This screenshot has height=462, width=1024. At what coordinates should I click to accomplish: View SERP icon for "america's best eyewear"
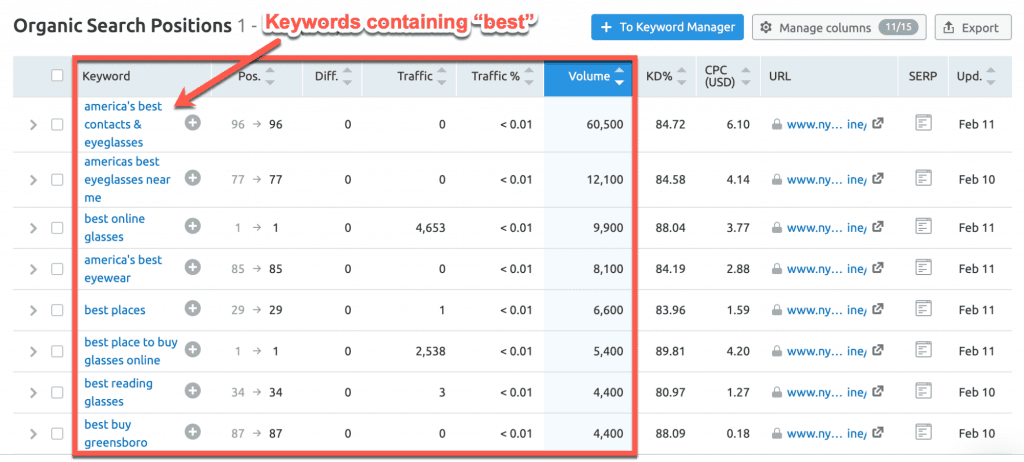click(x=923, y=268)
